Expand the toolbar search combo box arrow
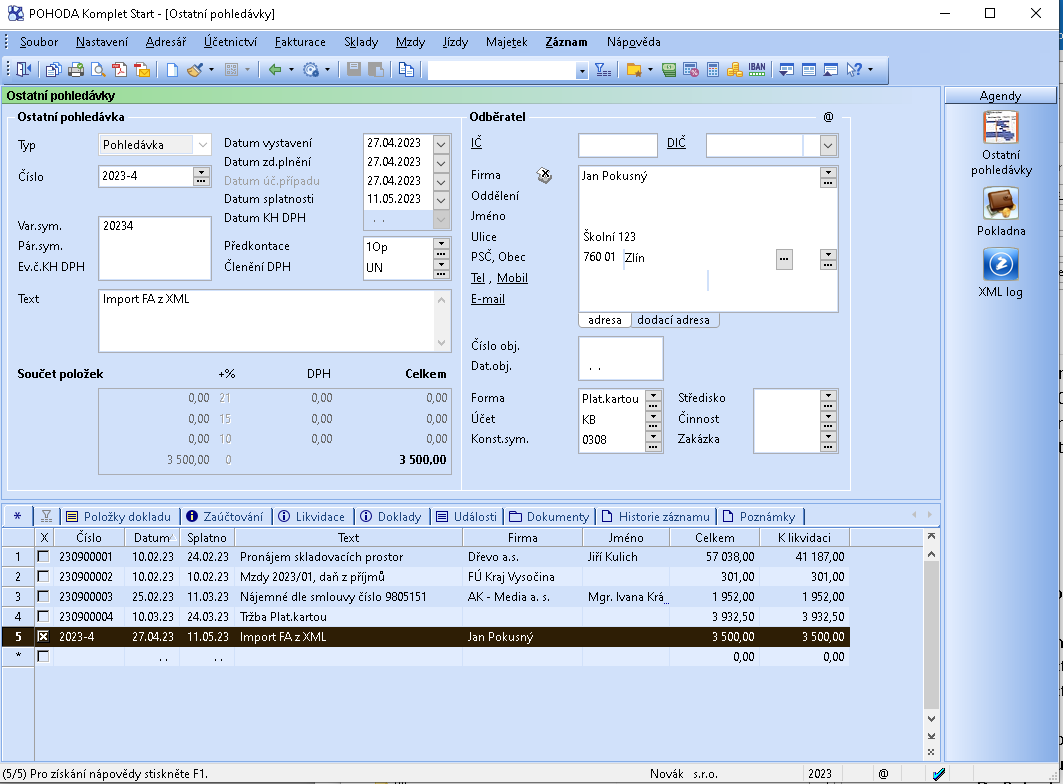1063x784 pixels. point(581,71)
